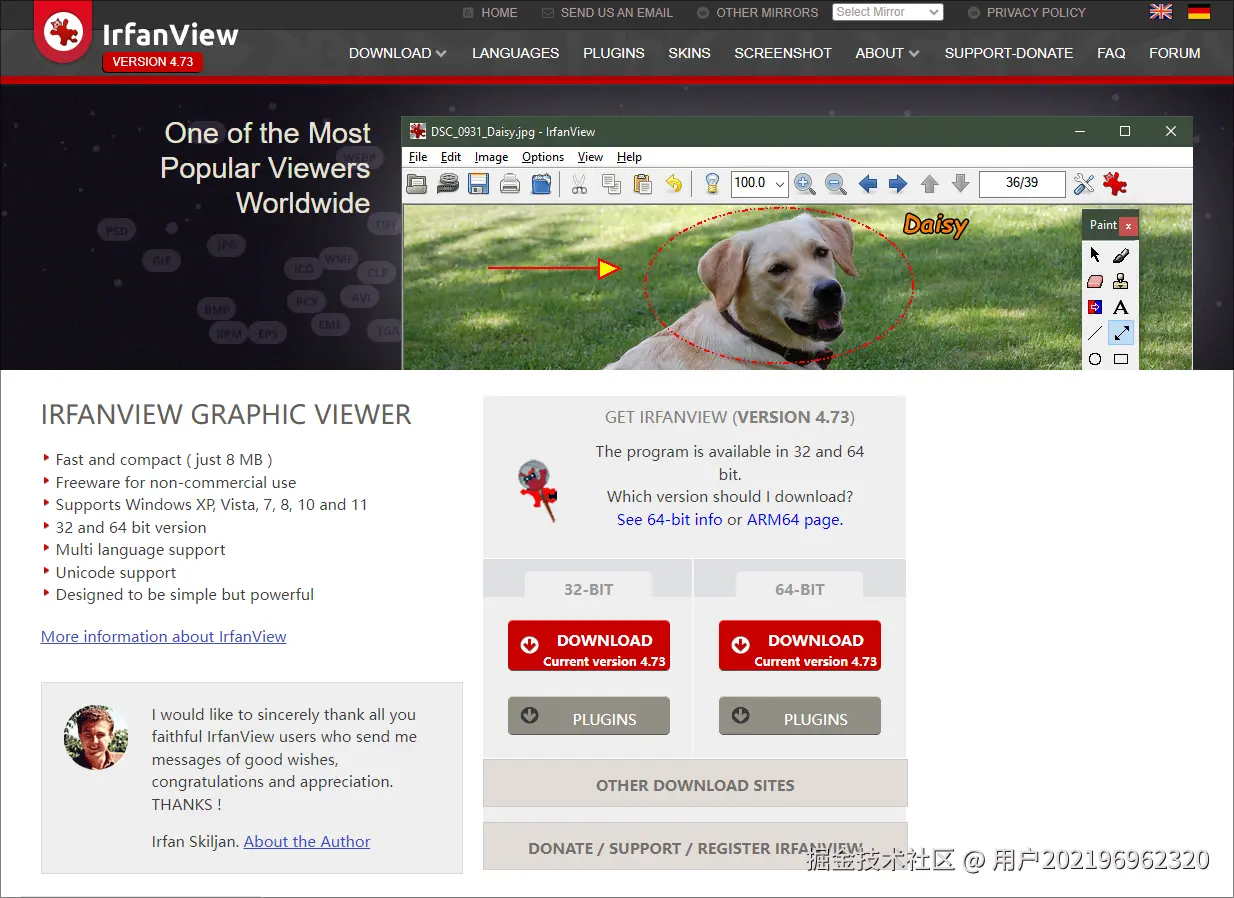Click the yellow Undo arrow icon
Screen dimensions: 1234x898
pos(674,184)
